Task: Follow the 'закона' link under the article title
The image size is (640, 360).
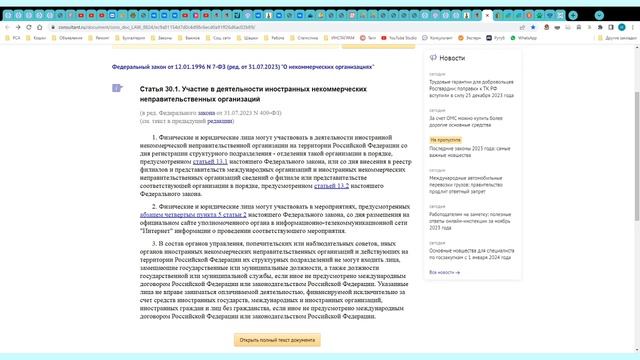Action: 206,113
